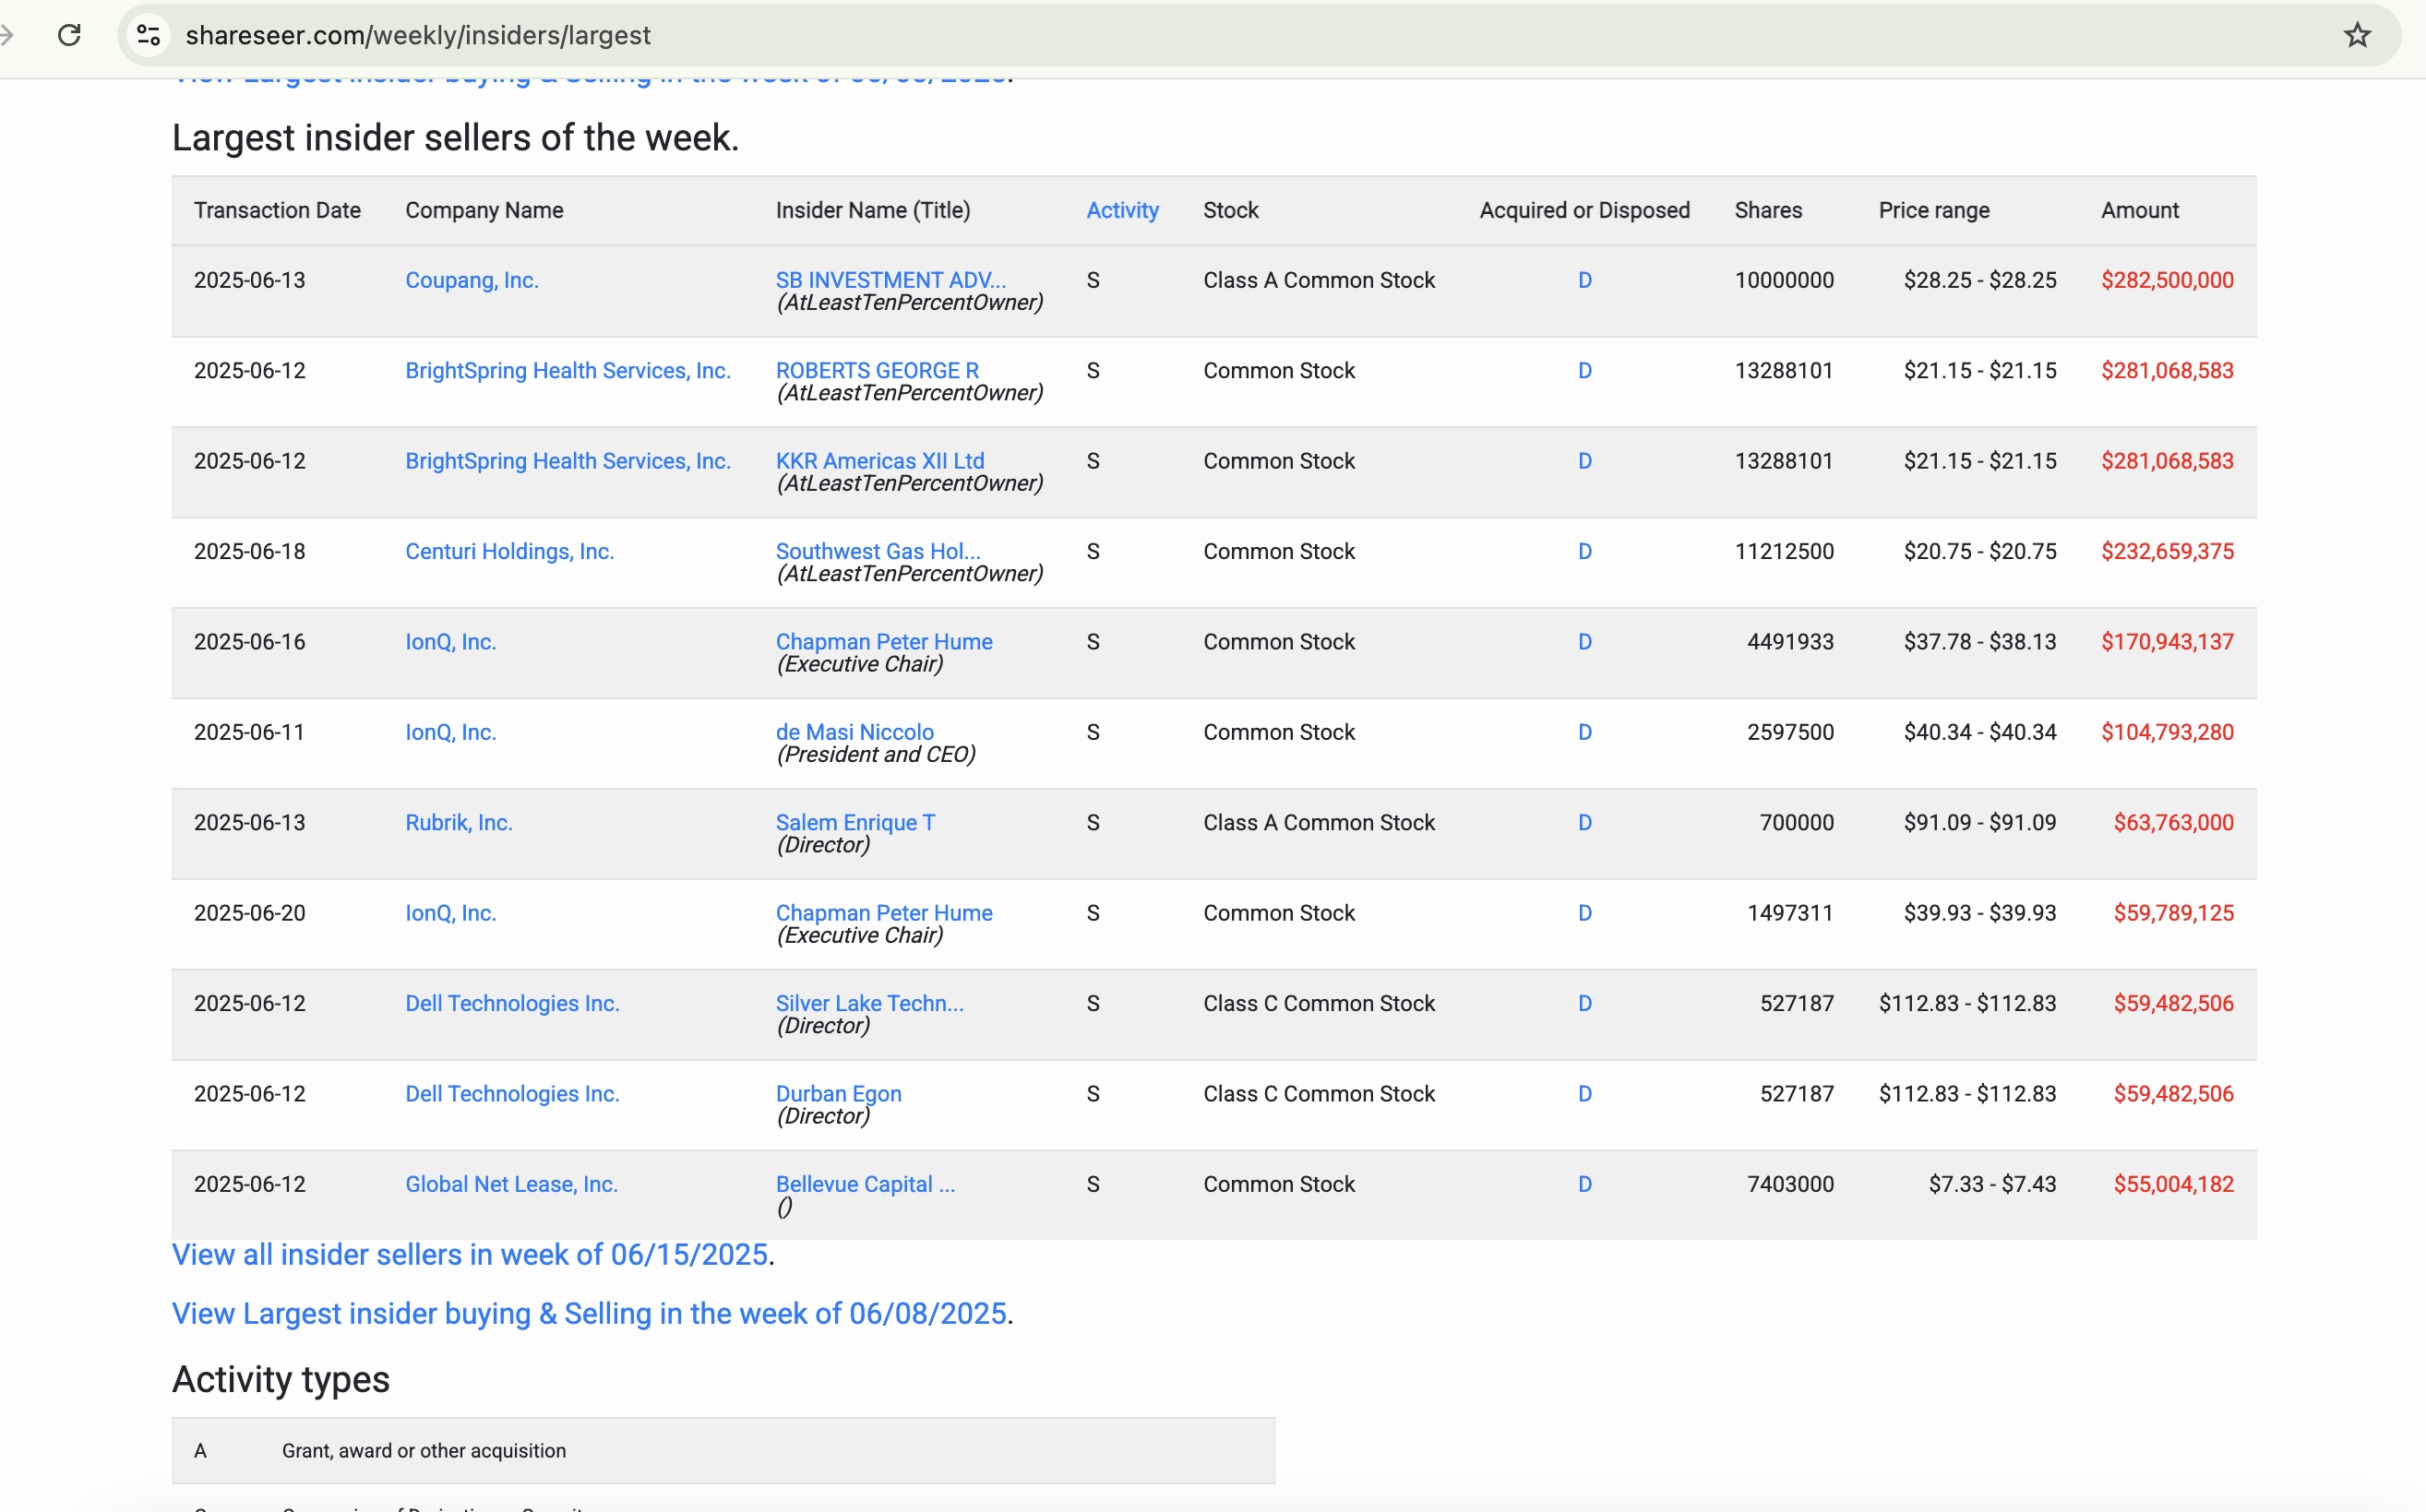The height and width of the screenshot is (1512, 2426).
Task: Click the D link in Coupang row
Action: [x=1584, y=280]
